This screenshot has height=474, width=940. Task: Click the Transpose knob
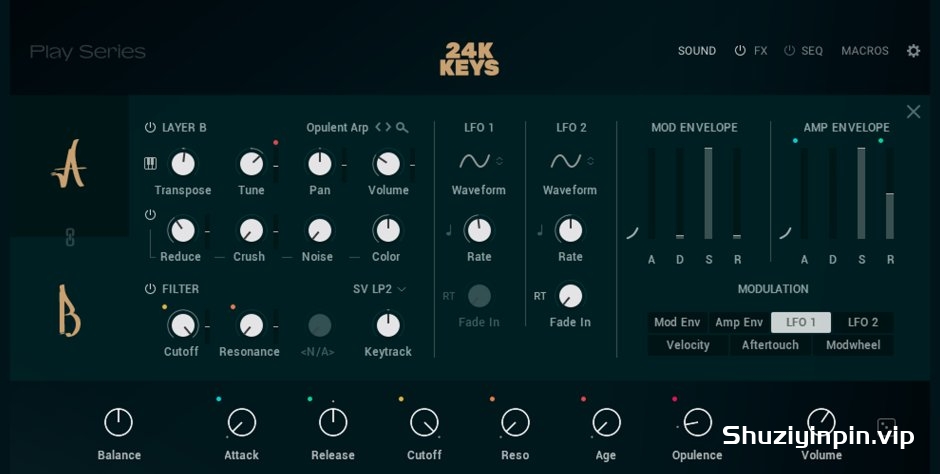183,164
